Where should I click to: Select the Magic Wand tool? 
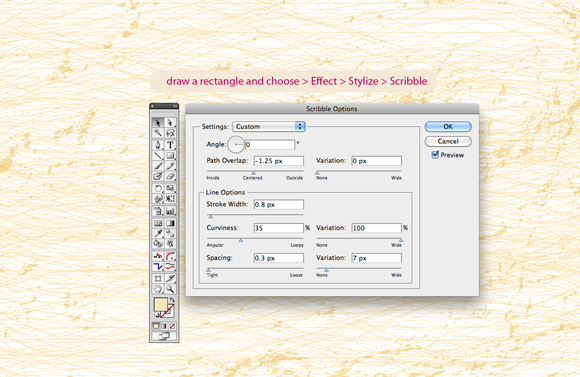click(x=158, y=133)
